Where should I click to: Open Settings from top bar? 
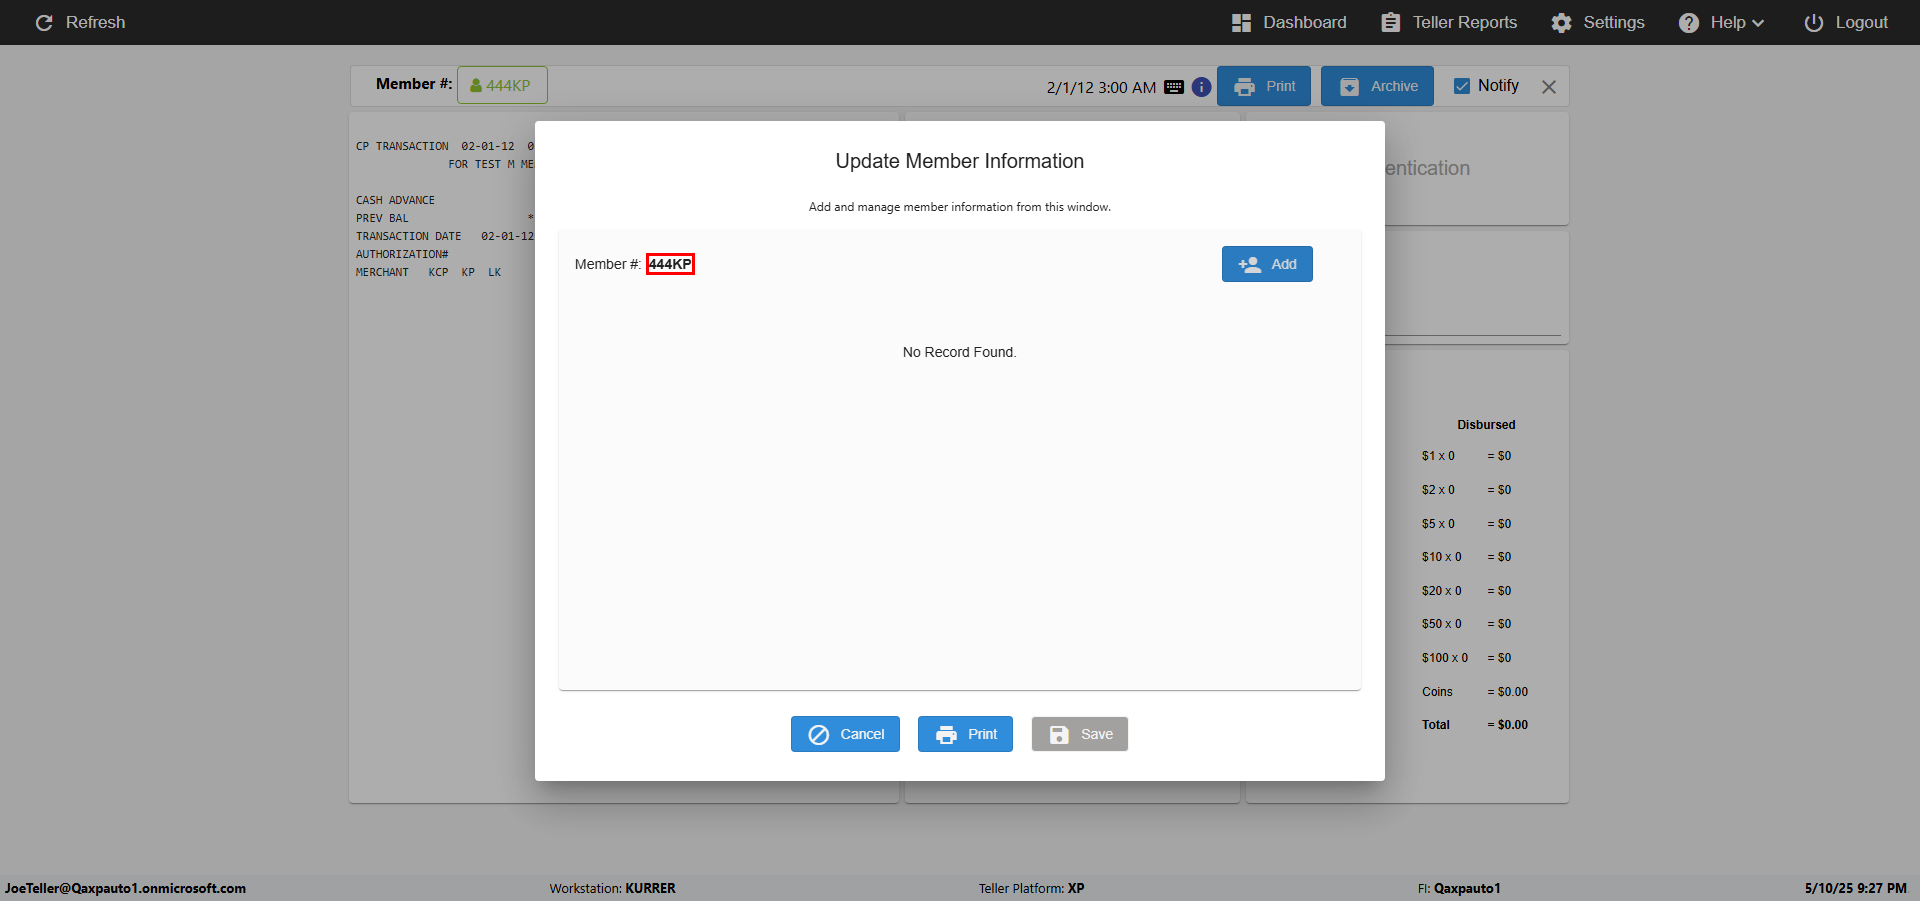1597,22
